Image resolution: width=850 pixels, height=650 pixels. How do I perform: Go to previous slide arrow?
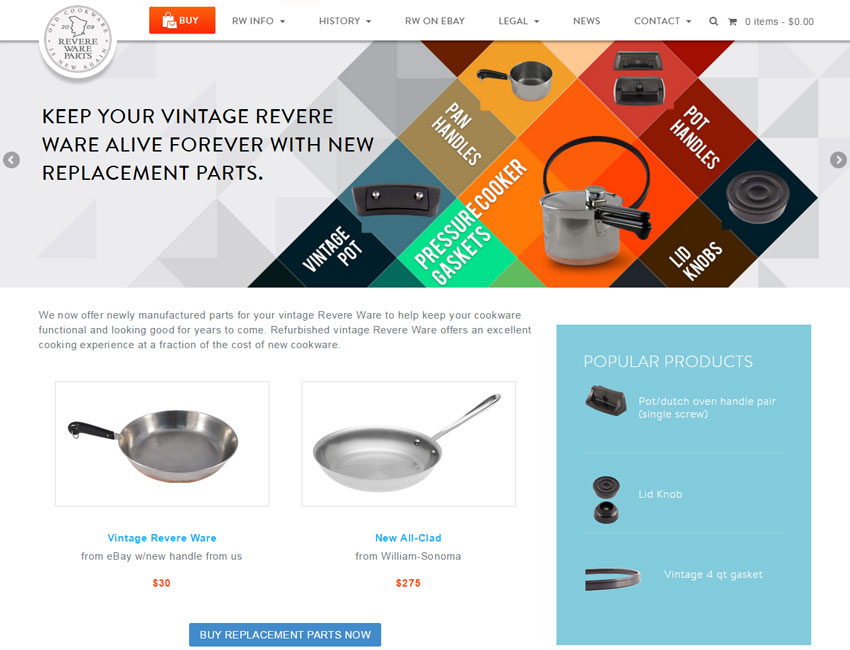click(x=11, y=160)
